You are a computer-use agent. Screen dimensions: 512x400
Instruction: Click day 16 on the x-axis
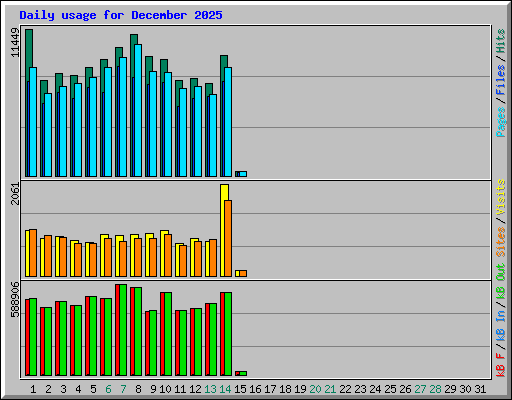pyautogui.click(x=255, y=389)
